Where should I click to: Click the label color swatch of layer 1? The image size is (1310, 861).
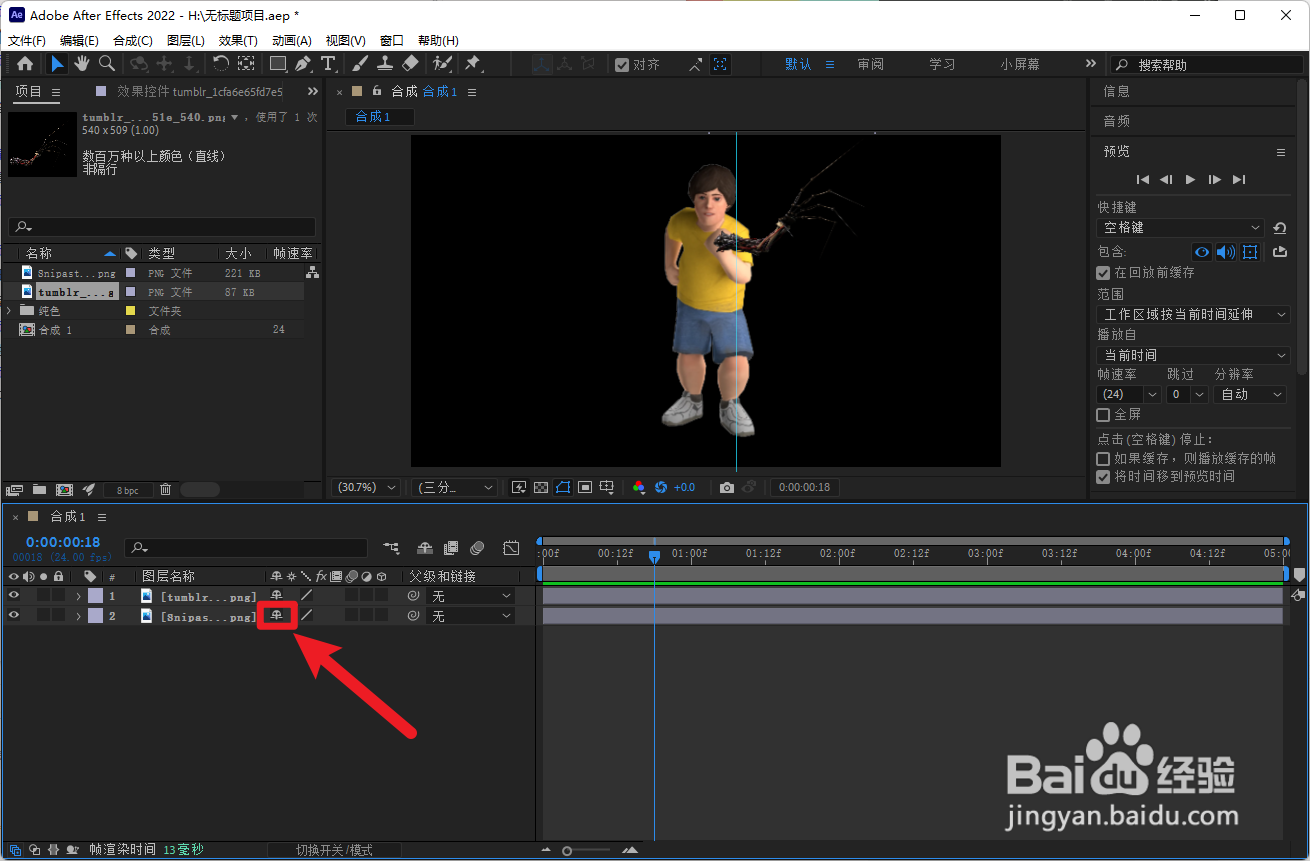[x=95, y=596]
